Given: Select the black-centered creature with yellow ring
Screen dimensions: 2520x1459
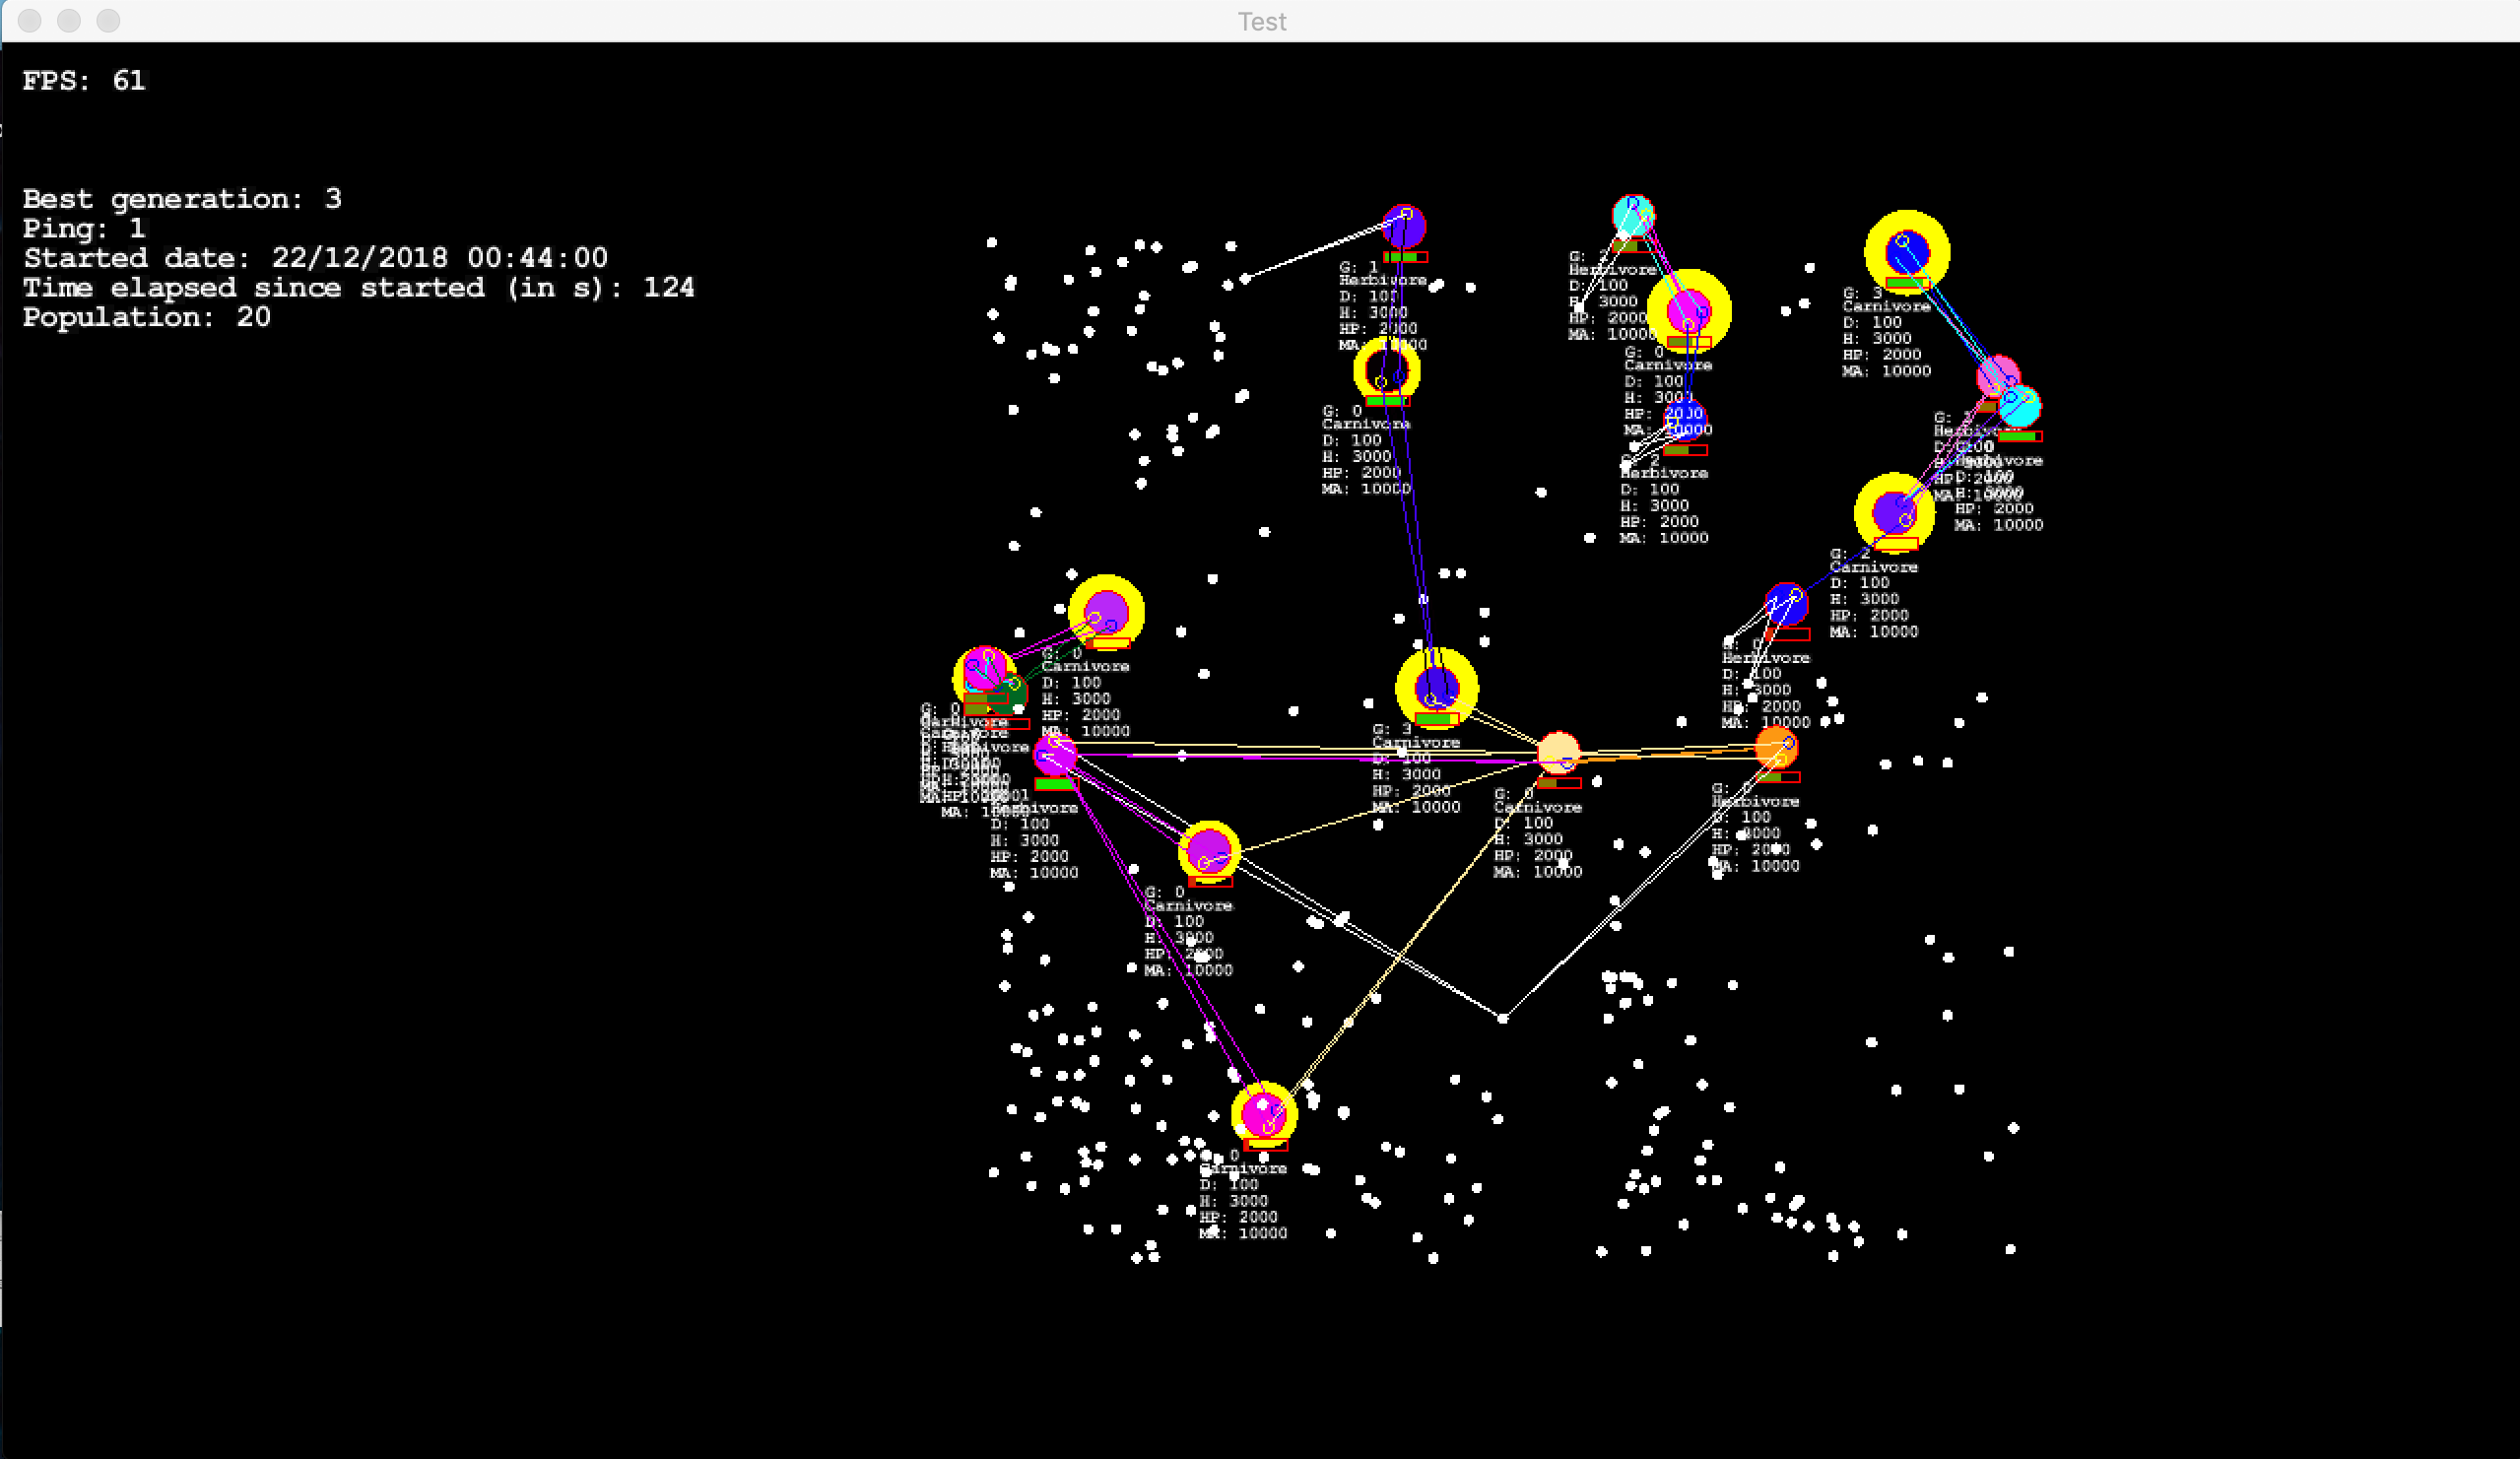Looking at the screenshot, I should pyautogui.click(x=1386, y=371).
